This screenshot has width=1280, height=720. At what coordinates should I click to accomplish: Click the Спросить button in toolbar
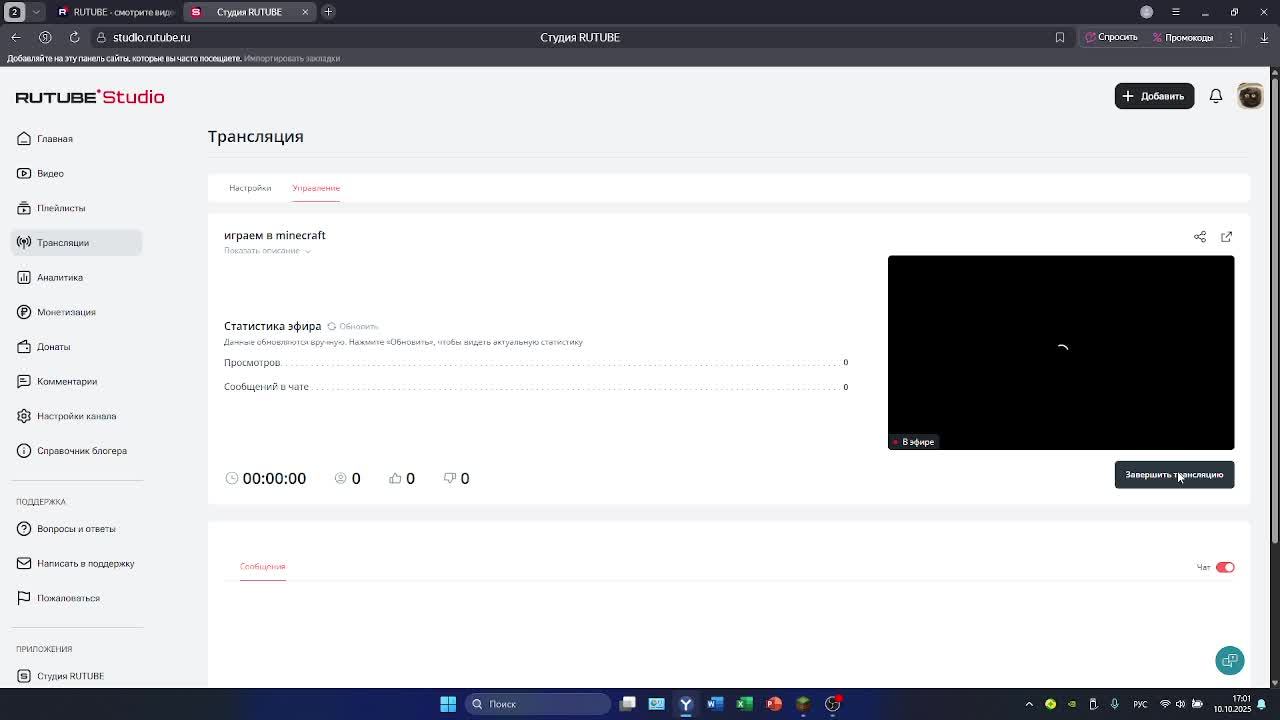click(x=1112, y=38)
